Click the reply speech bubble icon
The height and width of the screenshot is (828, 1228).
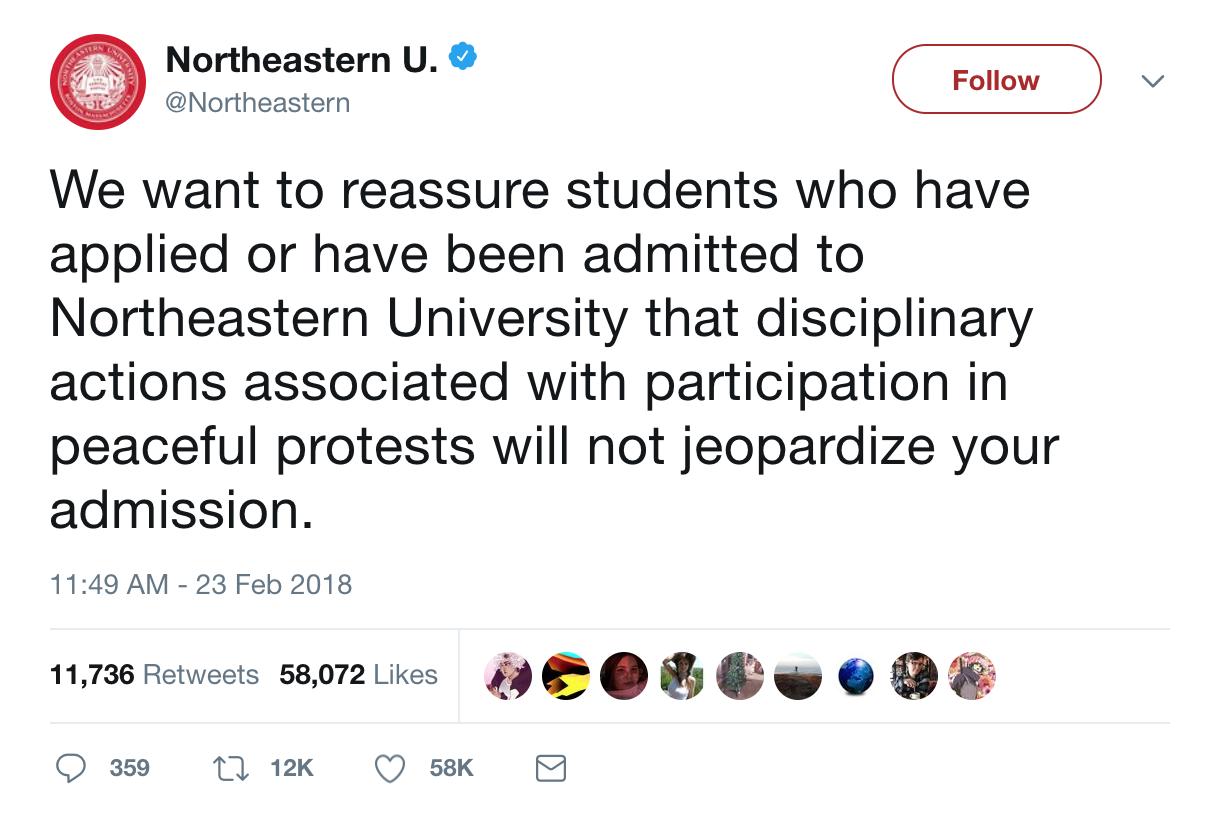click(x=70, y=768)
